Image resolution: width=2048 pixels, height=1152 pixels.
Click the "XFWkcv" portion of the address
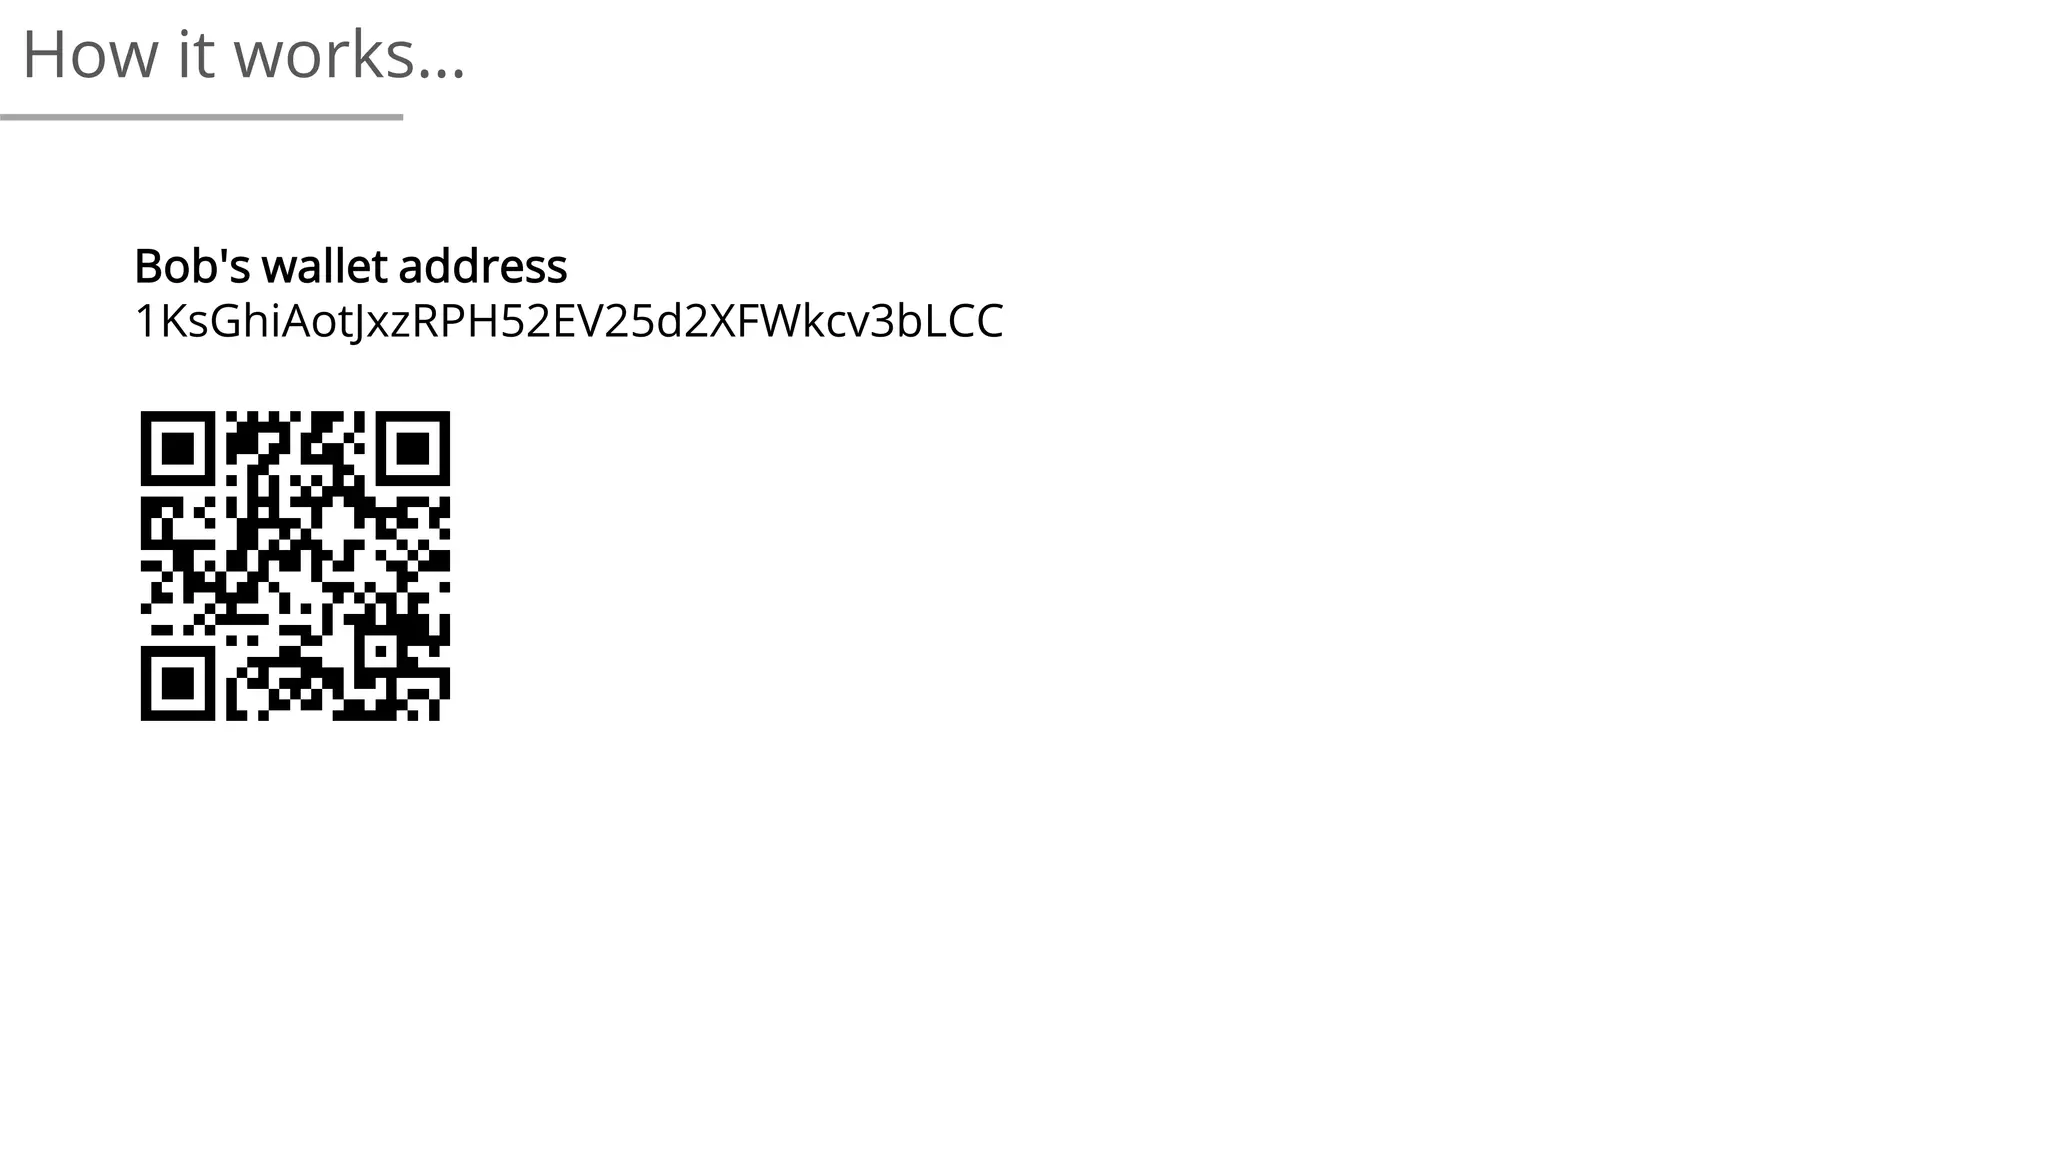[789, 321]
